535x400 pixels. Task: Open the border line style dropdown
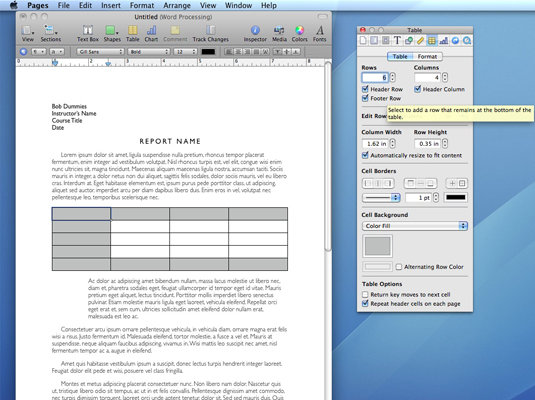click(381, 197)
